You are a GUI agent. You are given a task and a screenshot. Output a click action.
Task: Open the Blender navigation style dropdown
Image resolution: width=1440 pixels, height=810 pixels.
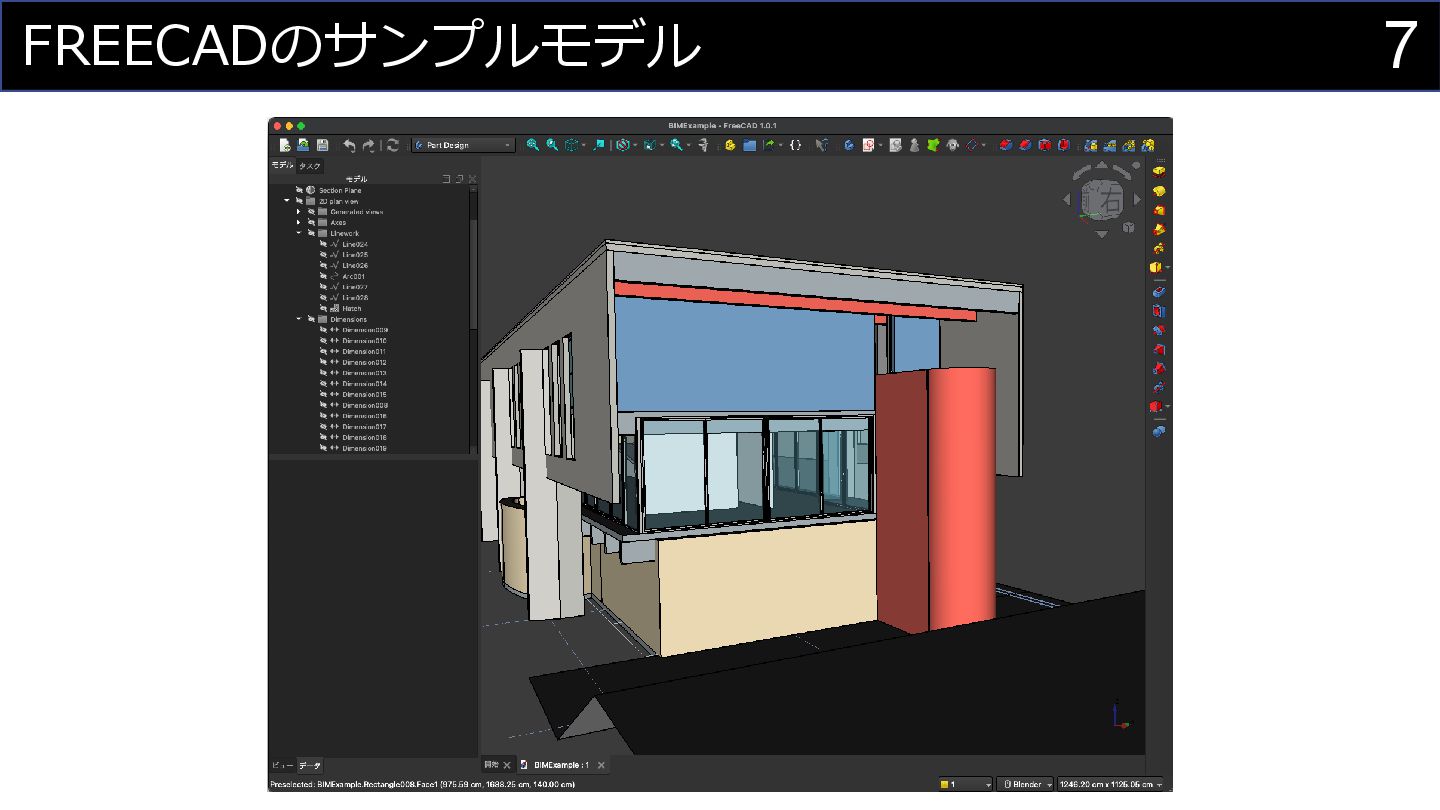[x=1027, y=784]
